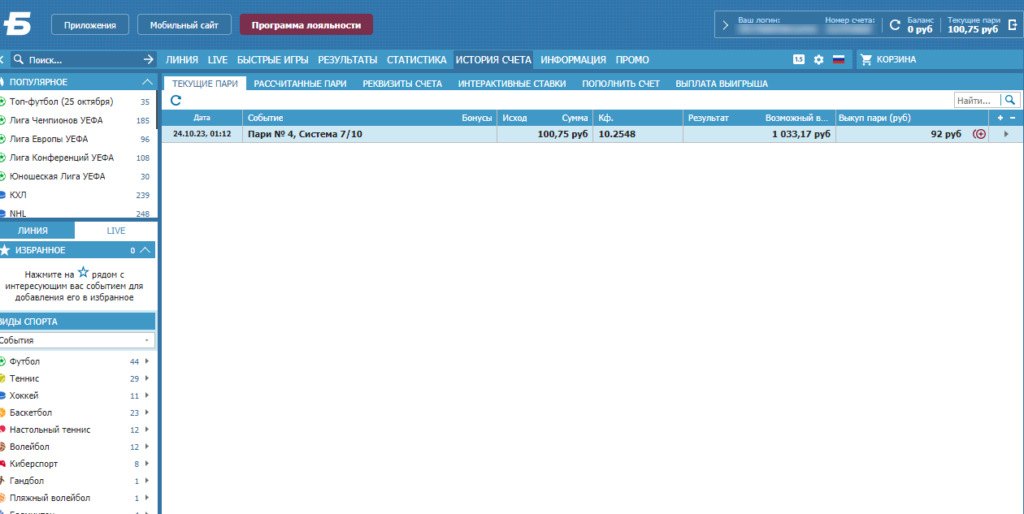The height and width of the screenshot is (514, 1024).
Task: Switch to Реквизиты счета tab
Action: tap(402, 84)
